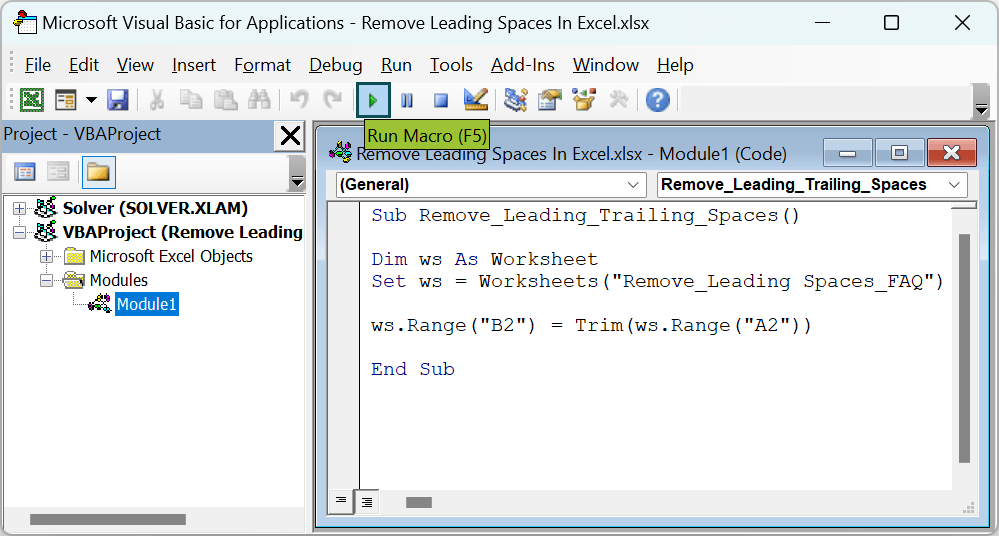Click the code window split bar handle

[x=964, y=206]
